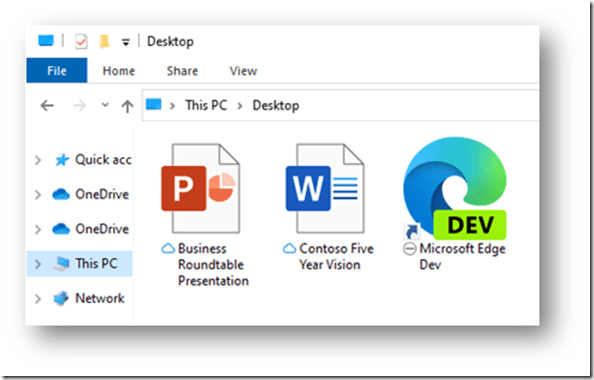
Task: Open the File menu
Action: click(57, 70)
